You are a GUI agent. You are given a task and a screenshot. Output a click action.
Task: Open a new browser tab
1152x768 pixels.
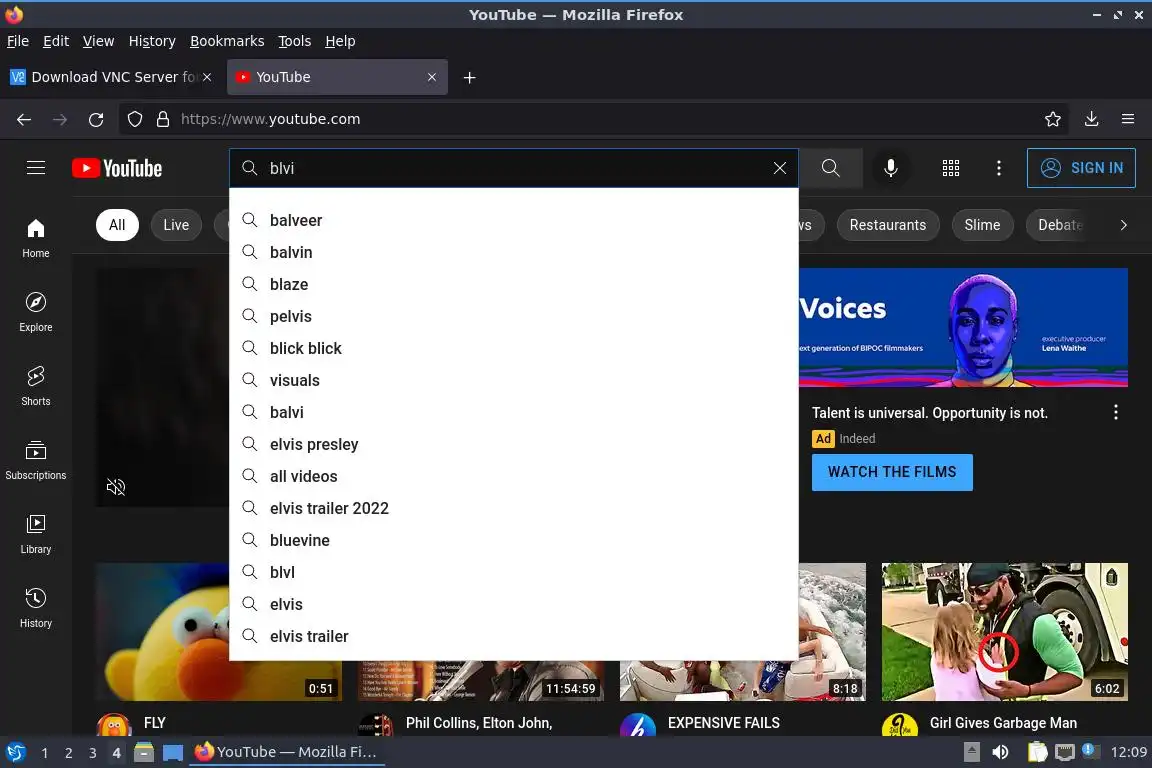coord(469,77)
